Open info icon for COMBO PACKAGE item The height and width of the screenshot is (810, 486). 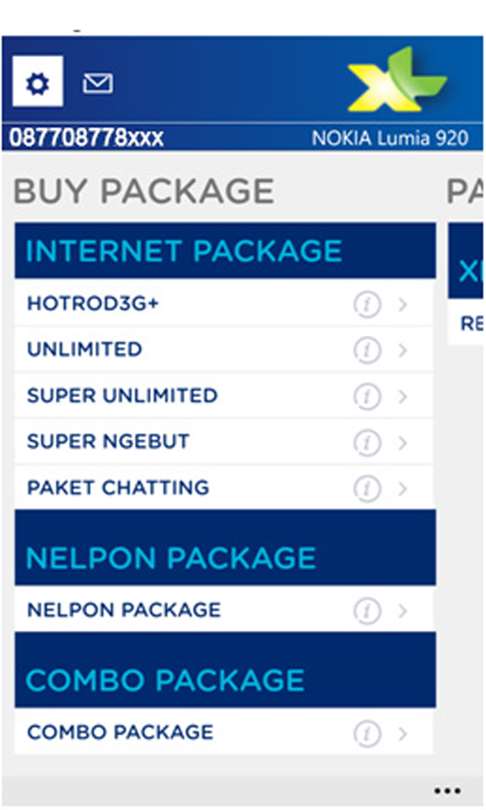coord(367,734)
